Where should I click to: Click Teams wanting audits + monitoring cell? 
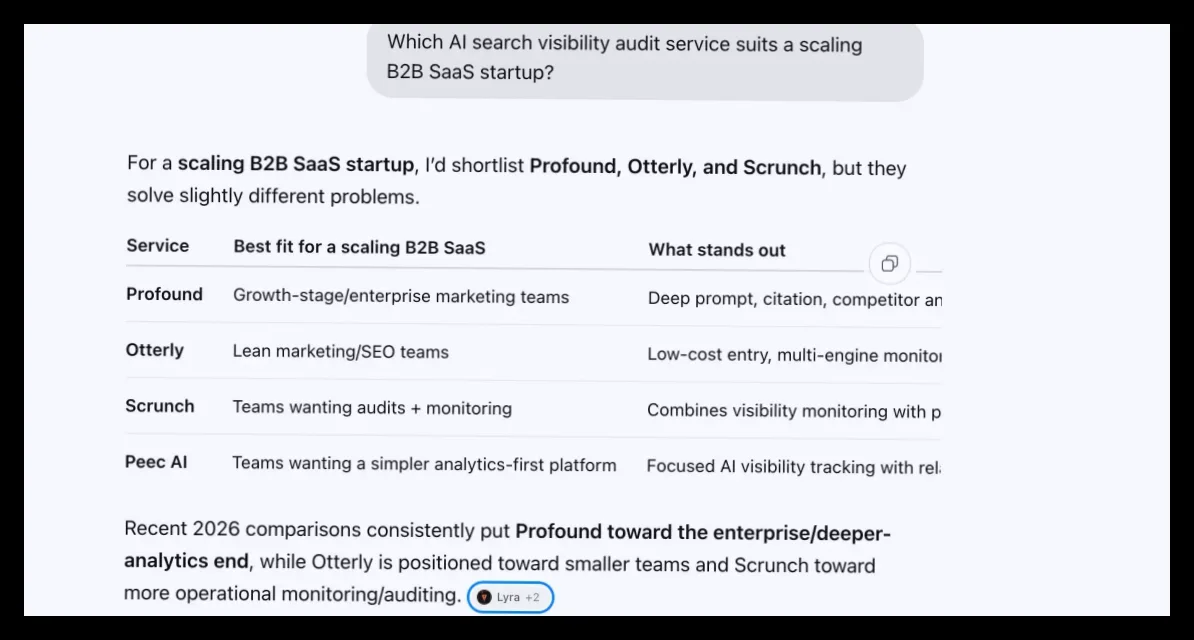372,408
